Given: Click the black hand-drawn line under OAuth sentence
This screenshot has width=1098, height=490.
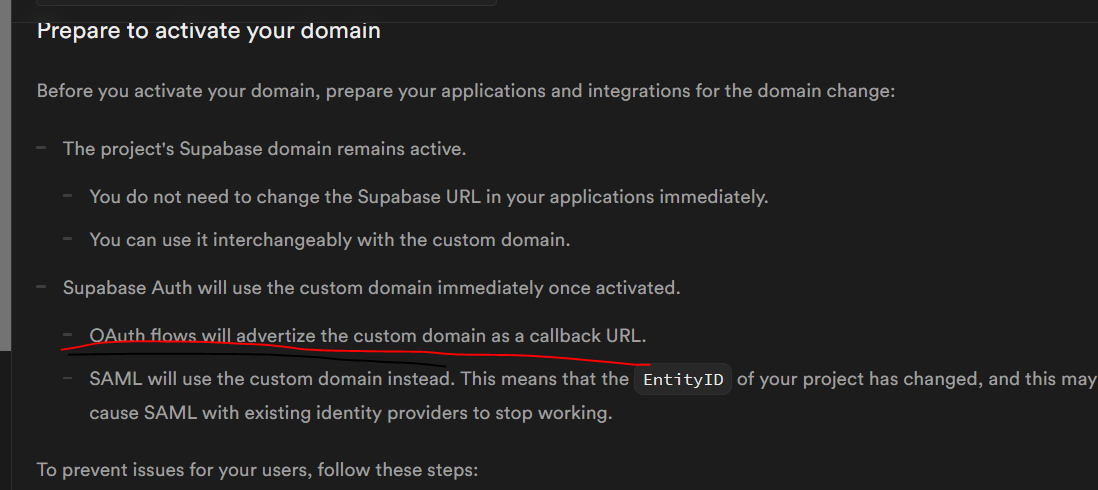Looking at the screenshot, I should tap(257, 359).
